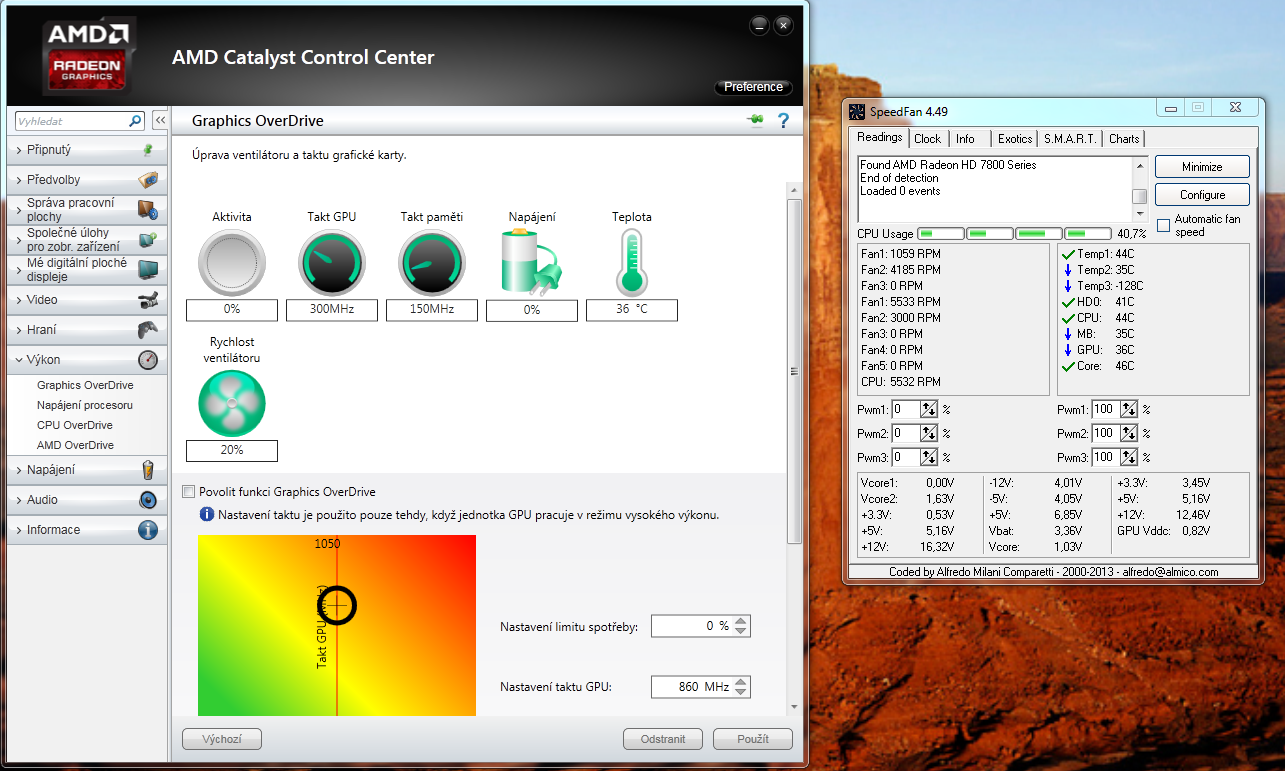Image resolution: width=1285 pixels, height=771 pixels.
Task: Decrease GPU clock with the down arrow
Action: click(x=741, y=692)
